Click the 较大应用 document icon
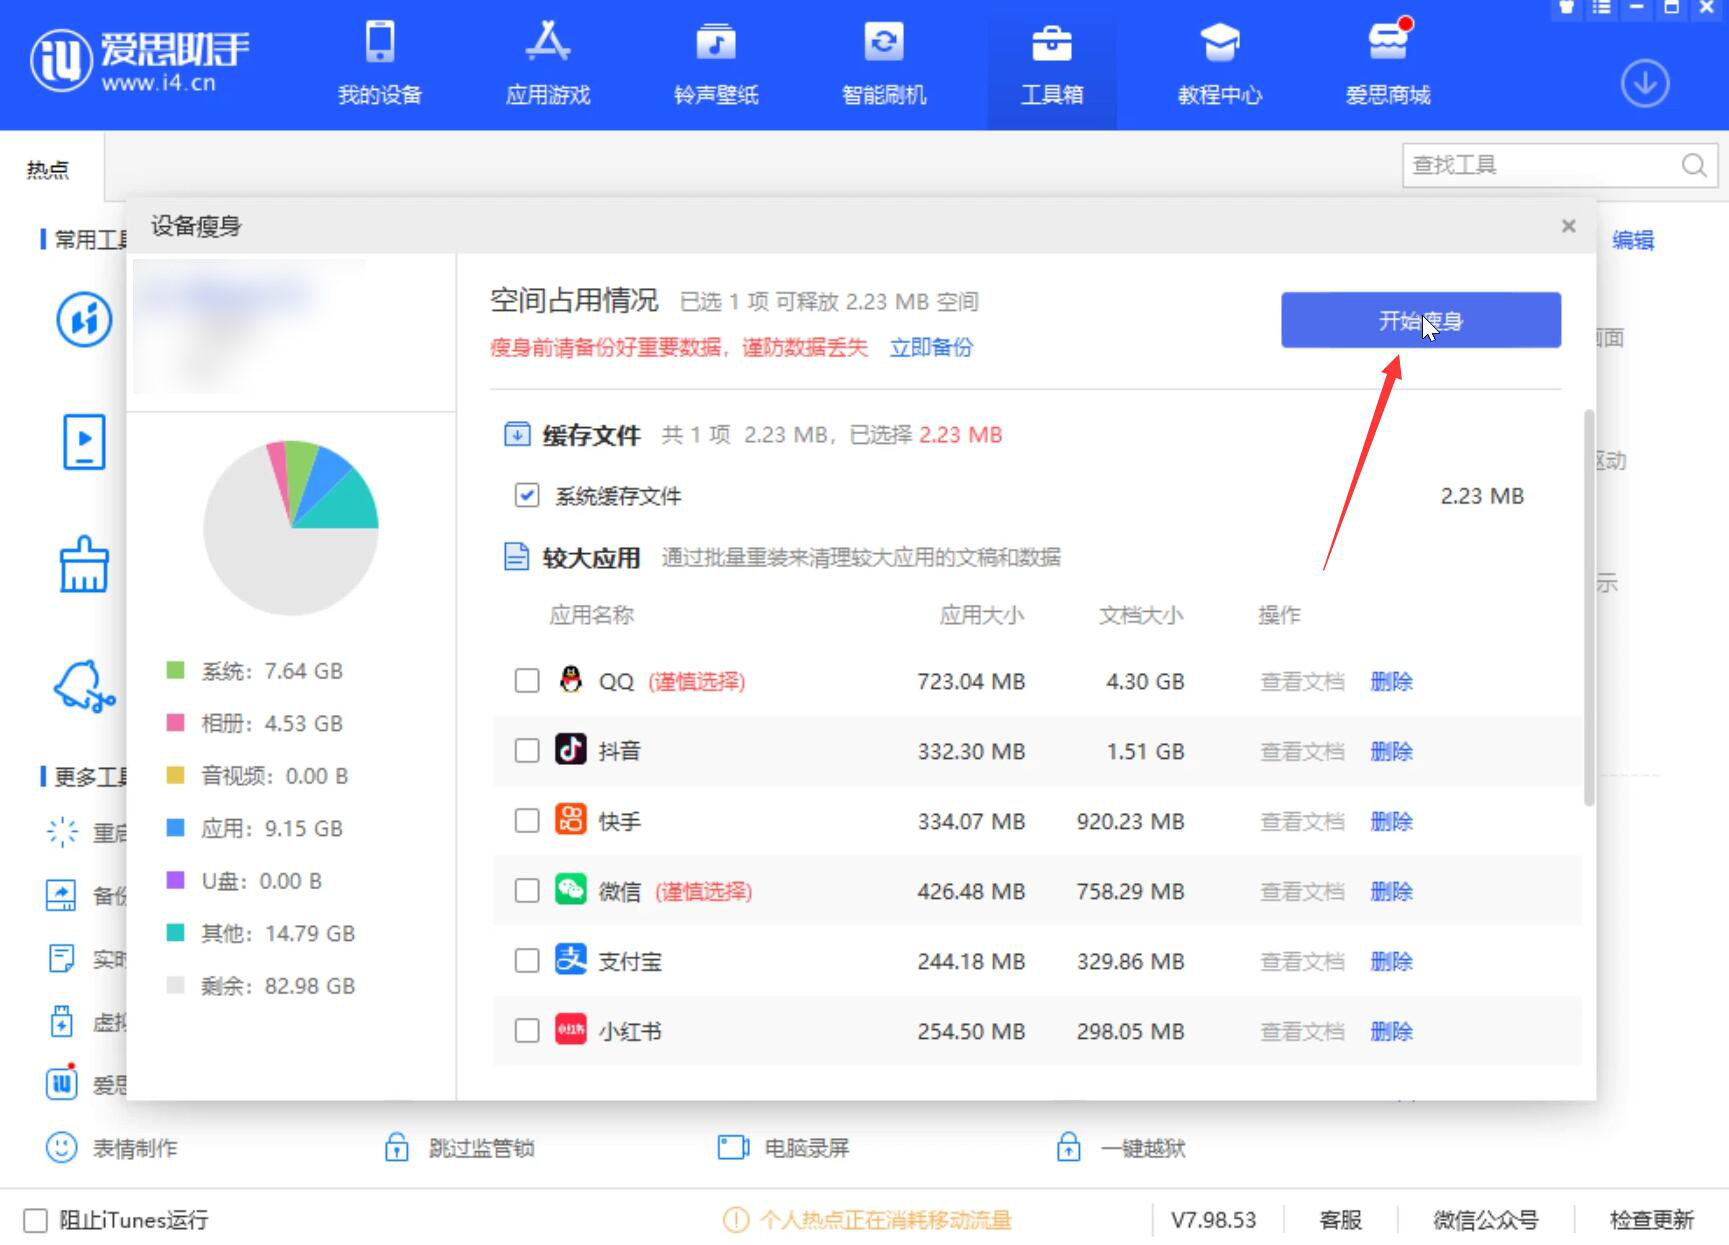1729x1245 pixels. (516, 557)
